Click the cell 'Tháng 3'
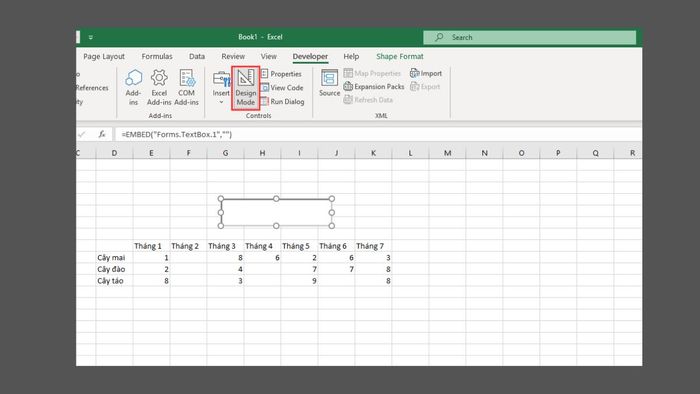This screenshot has height=394, width=700. click(225, 246)
